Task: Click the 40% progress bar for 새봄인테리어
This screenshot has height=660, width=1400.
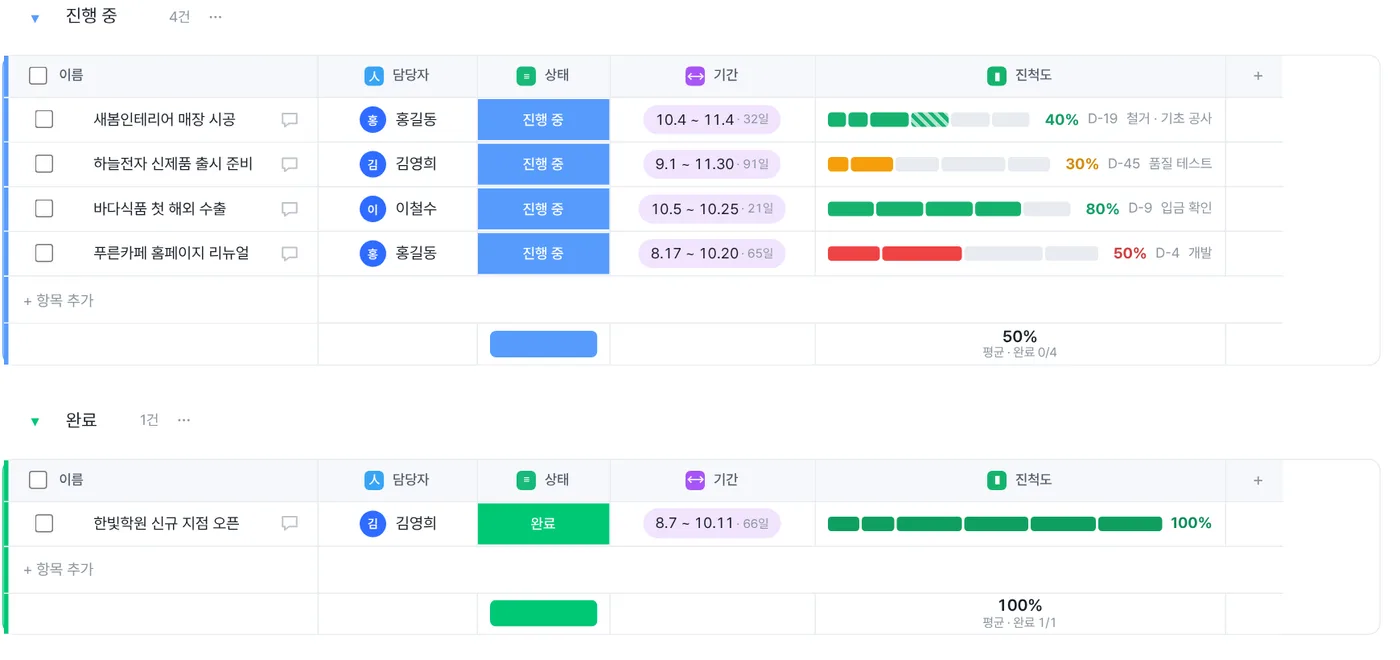Action: coord(928,120)
